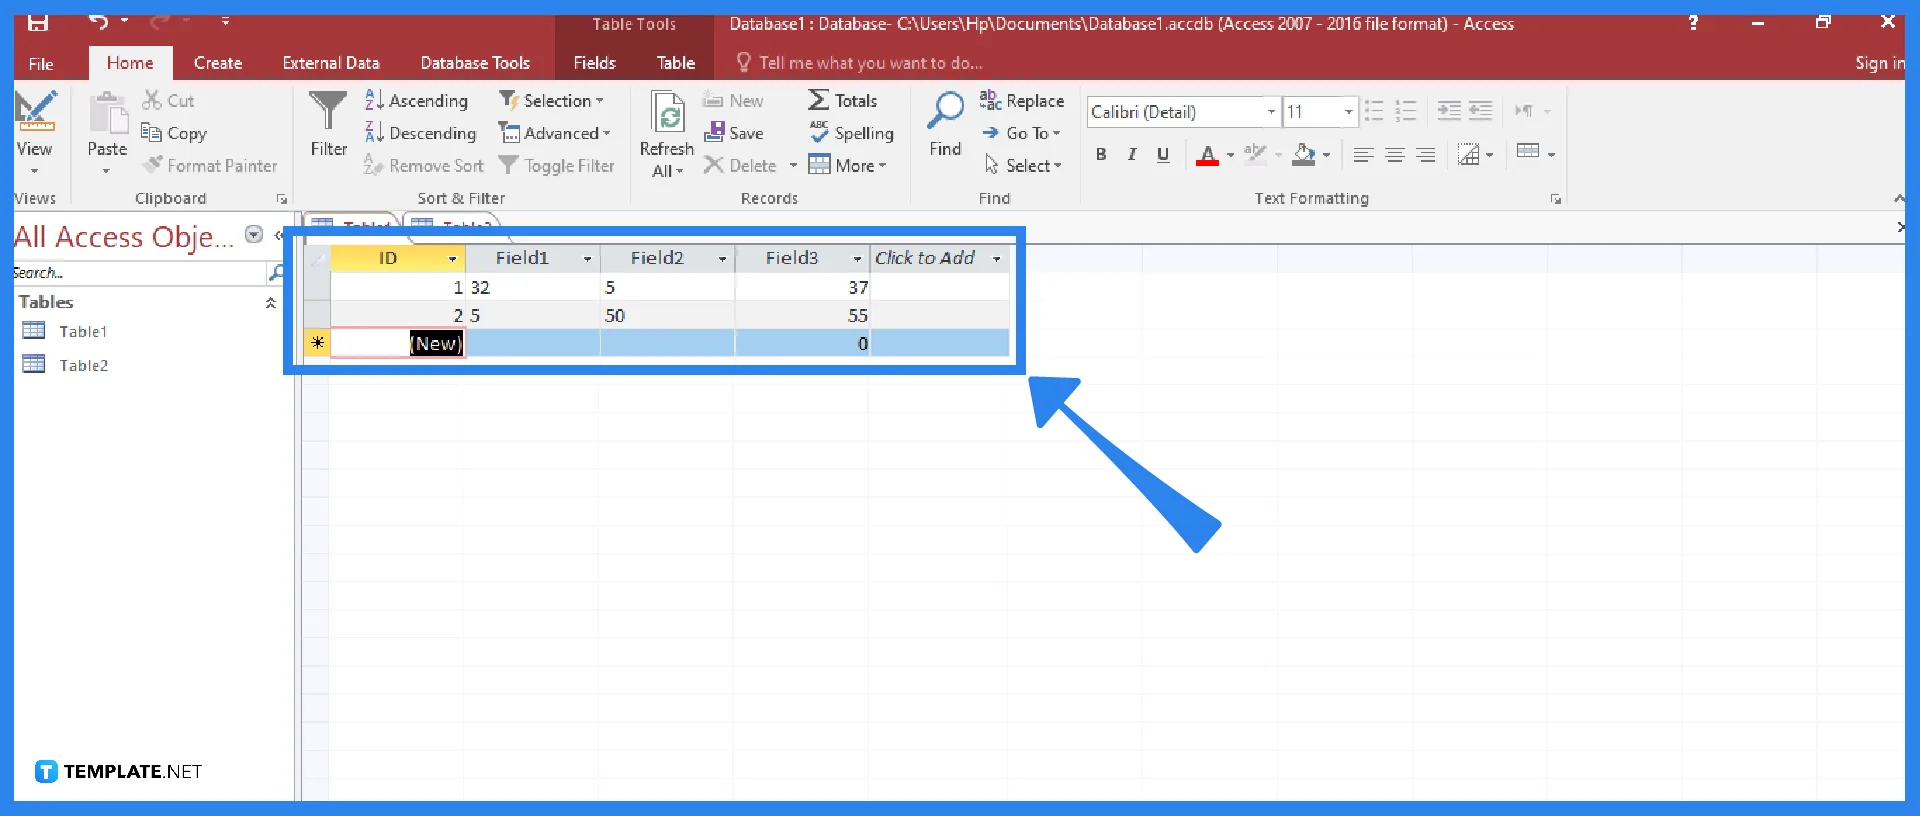Center align text
This screenshot has width=1920, height=816.
(x=1395, y=155)
